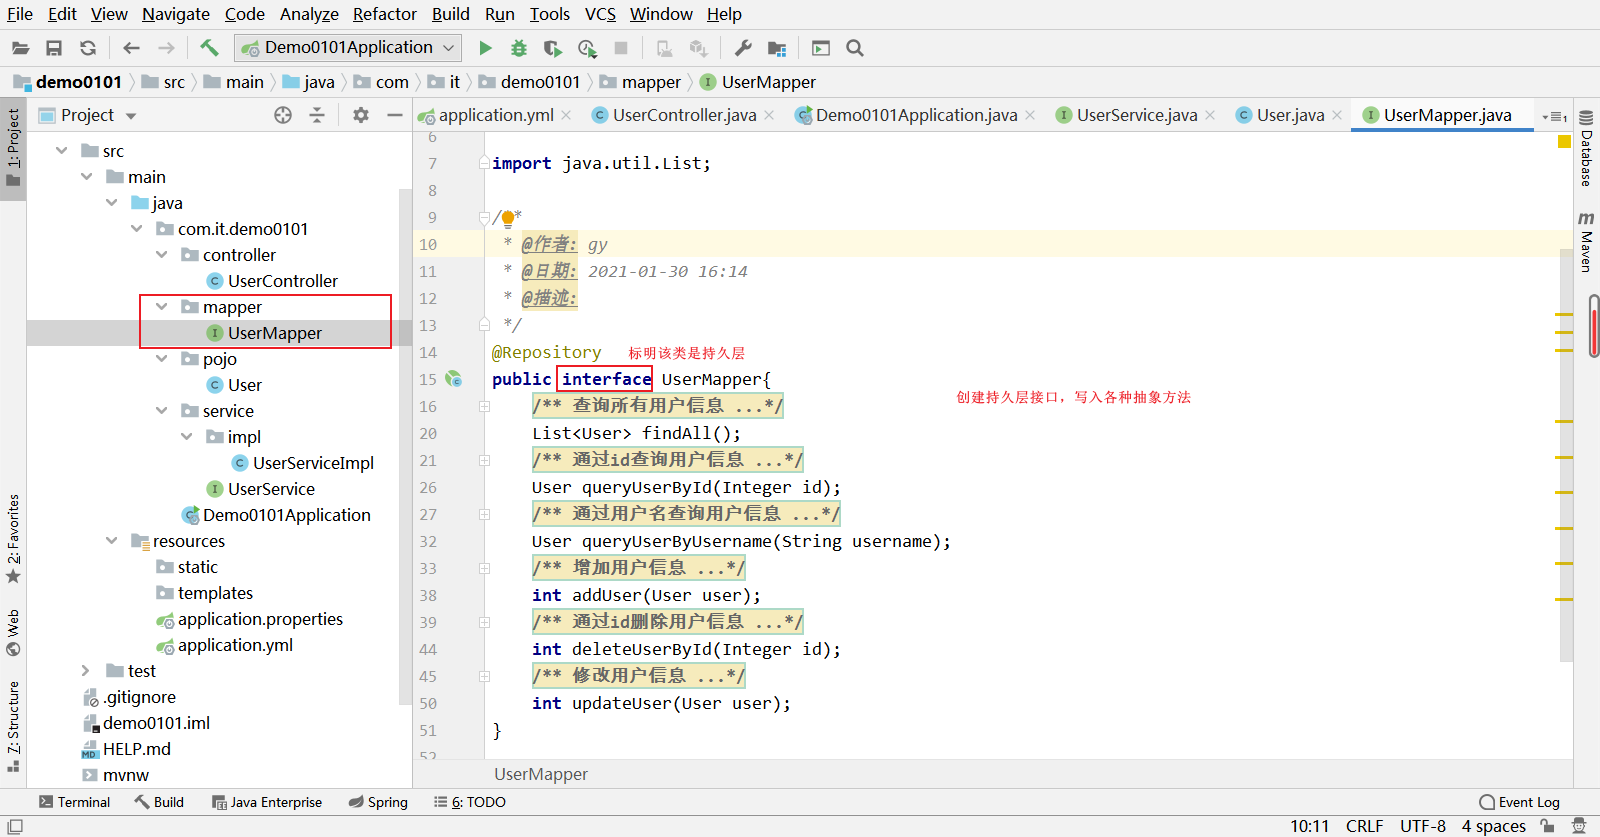Viewport: 1600px width, 837px height.
Task: Switch to the UserController.java tab
Action: (x=684, y=115)
